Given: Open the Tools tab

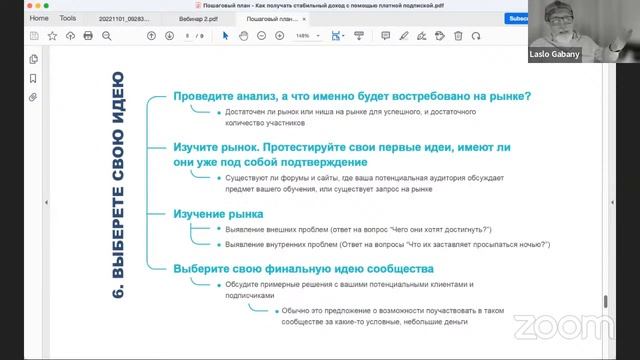Looking at the screenshot, I should (68, 18).
